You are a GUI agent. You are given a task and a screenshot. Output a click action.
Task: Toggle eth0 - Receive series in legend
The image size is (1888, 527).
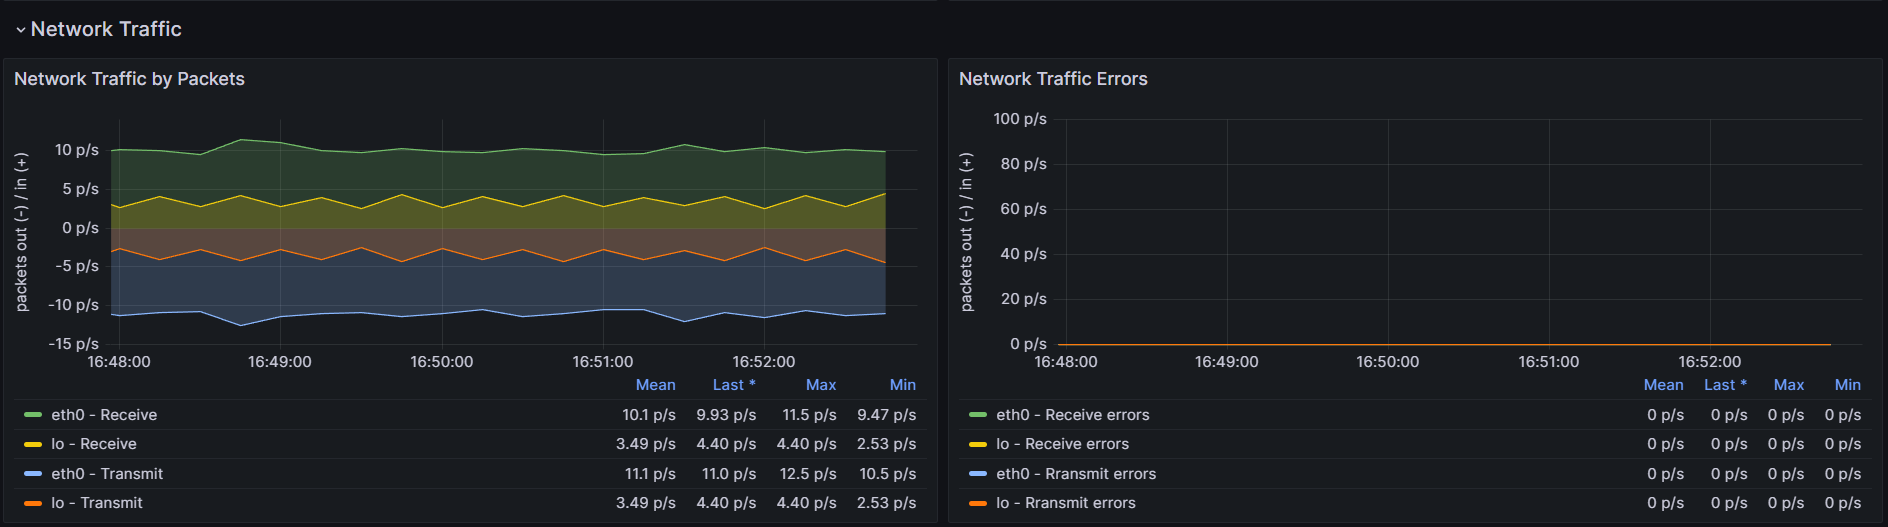point(104,415)
